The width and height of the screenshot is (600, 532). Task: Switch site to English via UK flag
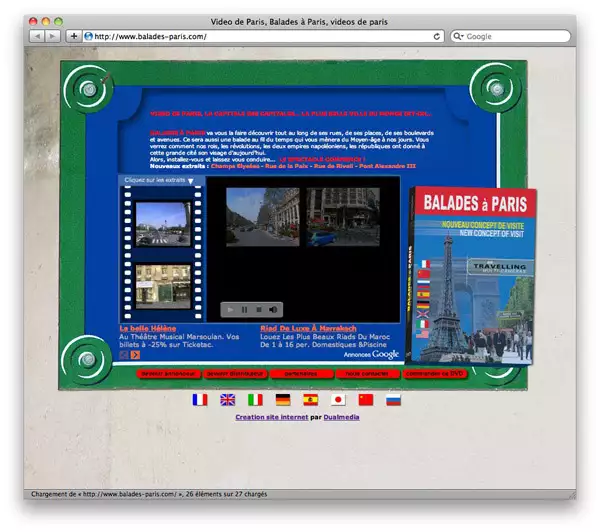click(x=228, y=400)
